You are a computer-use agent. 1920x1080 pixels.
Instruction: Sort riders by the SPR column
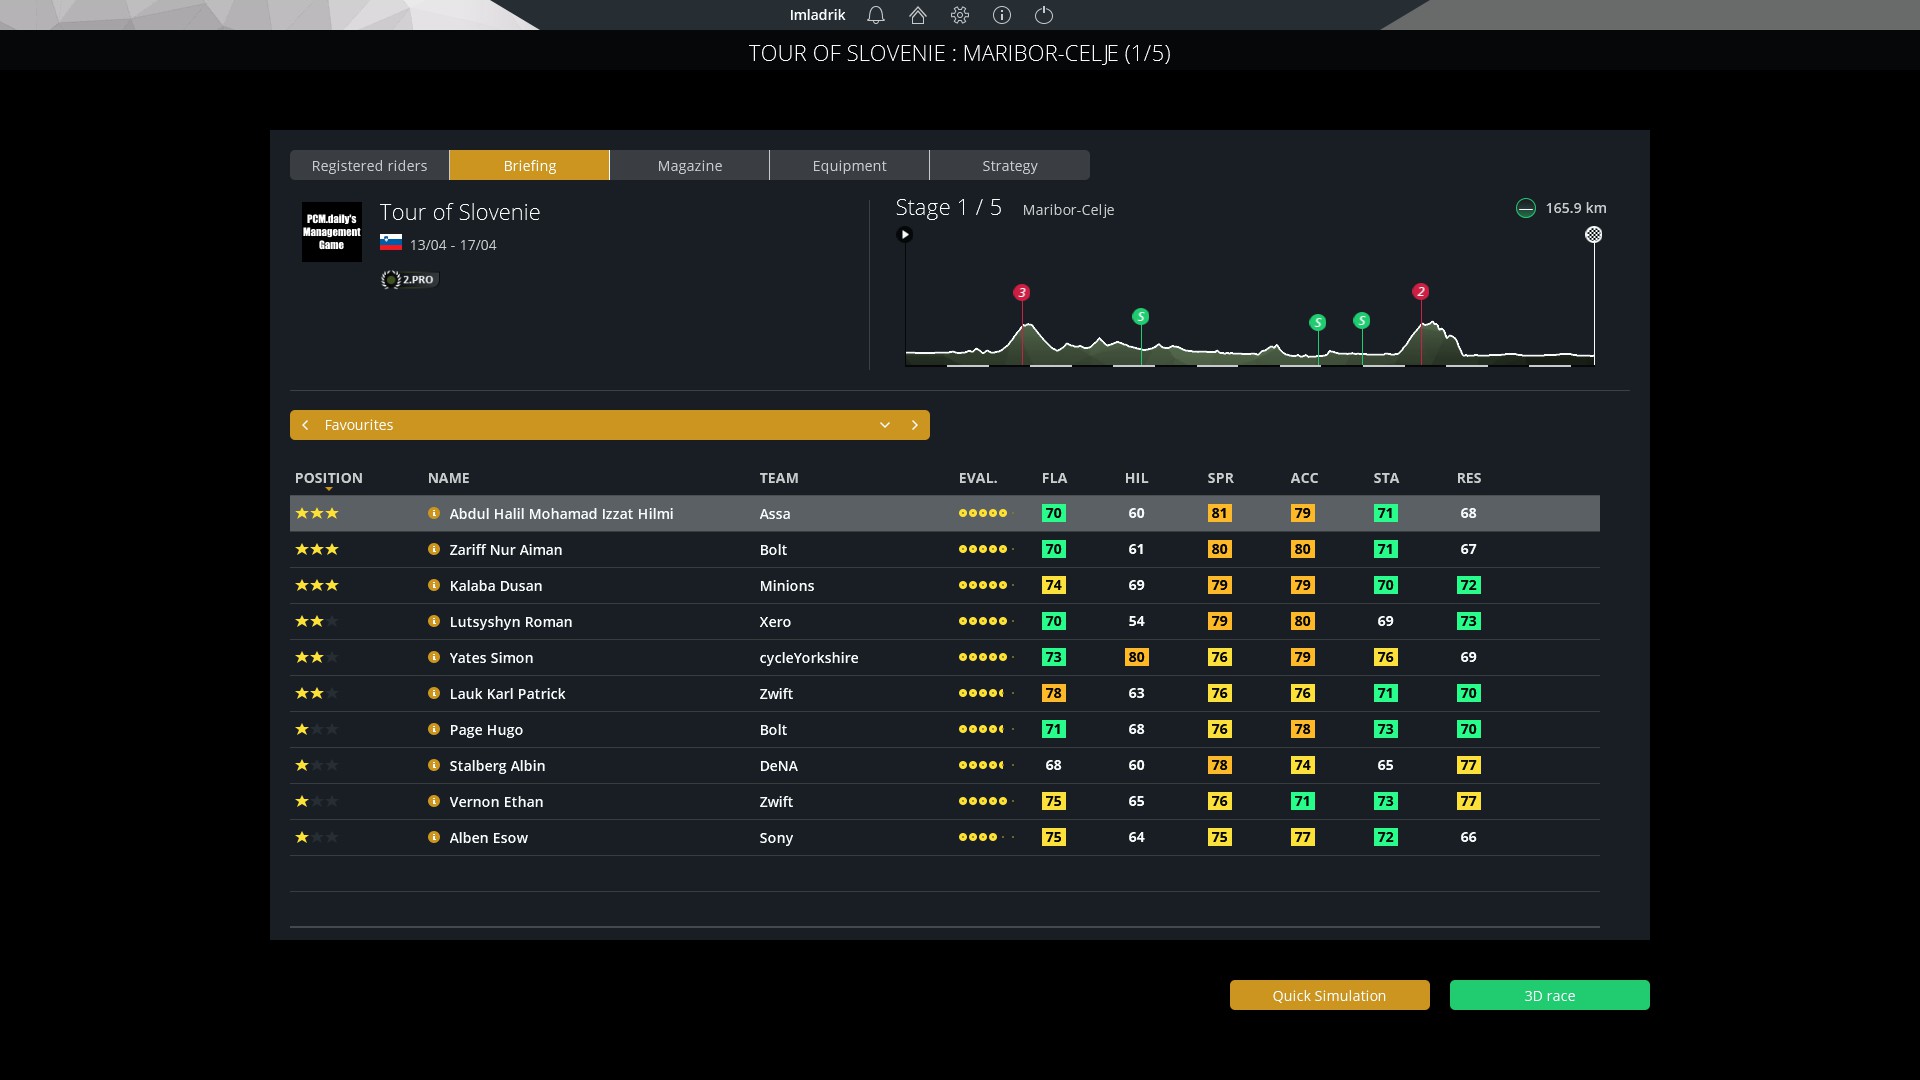[x=1220, y=478]
